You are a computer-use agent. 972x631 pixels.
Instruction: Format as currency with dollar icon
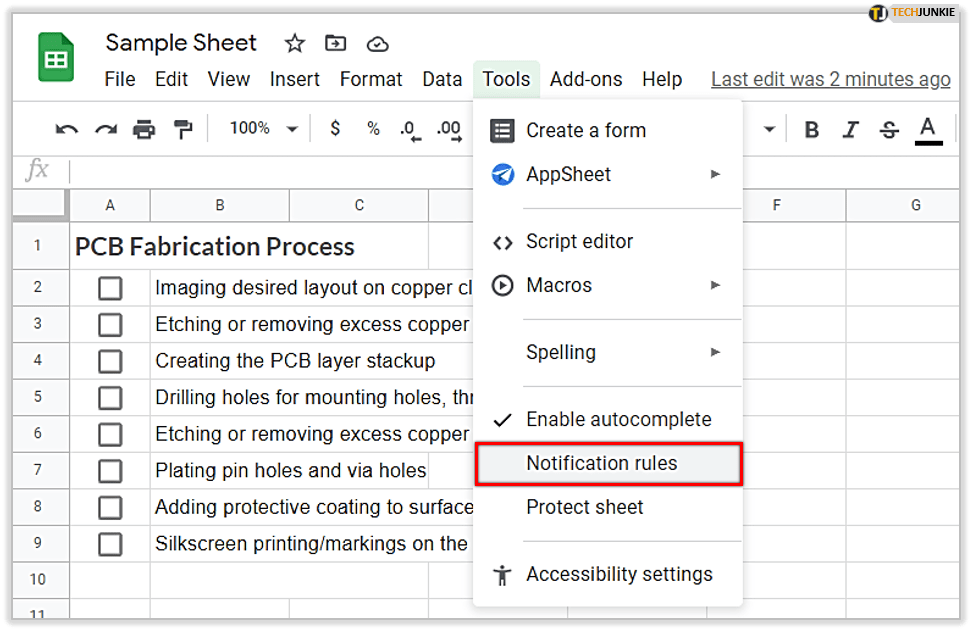click(x=335, y=129)
